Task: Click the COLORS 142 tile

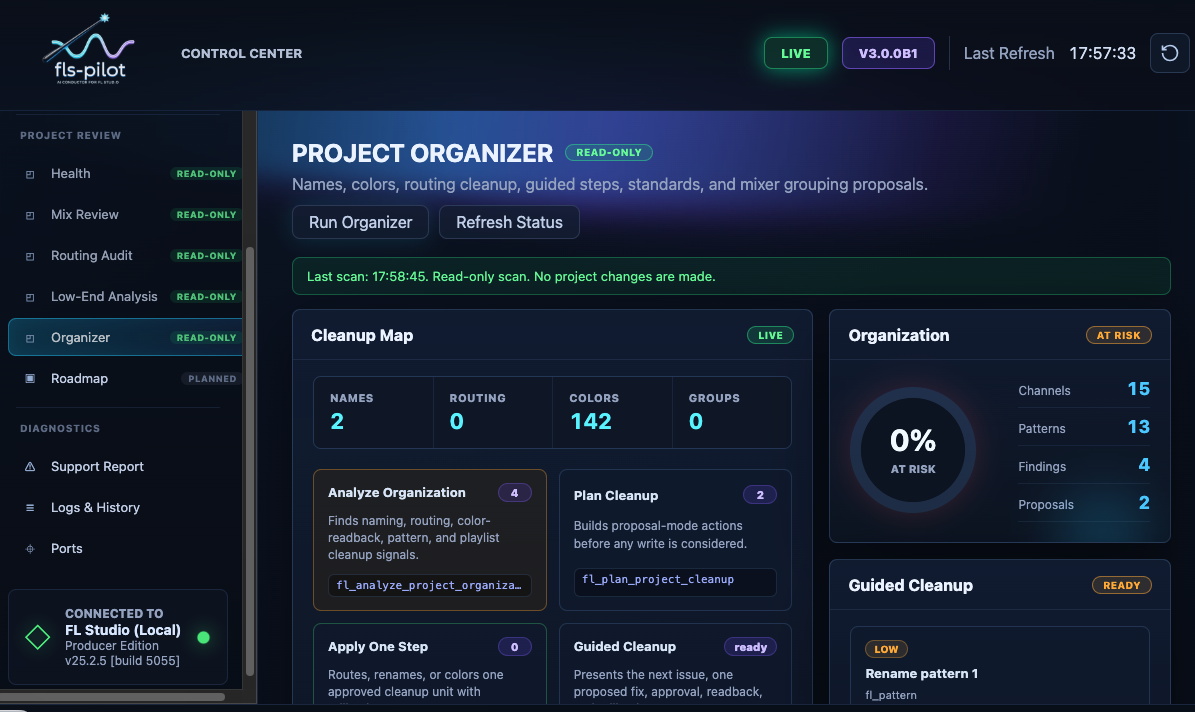Action: 613,412
